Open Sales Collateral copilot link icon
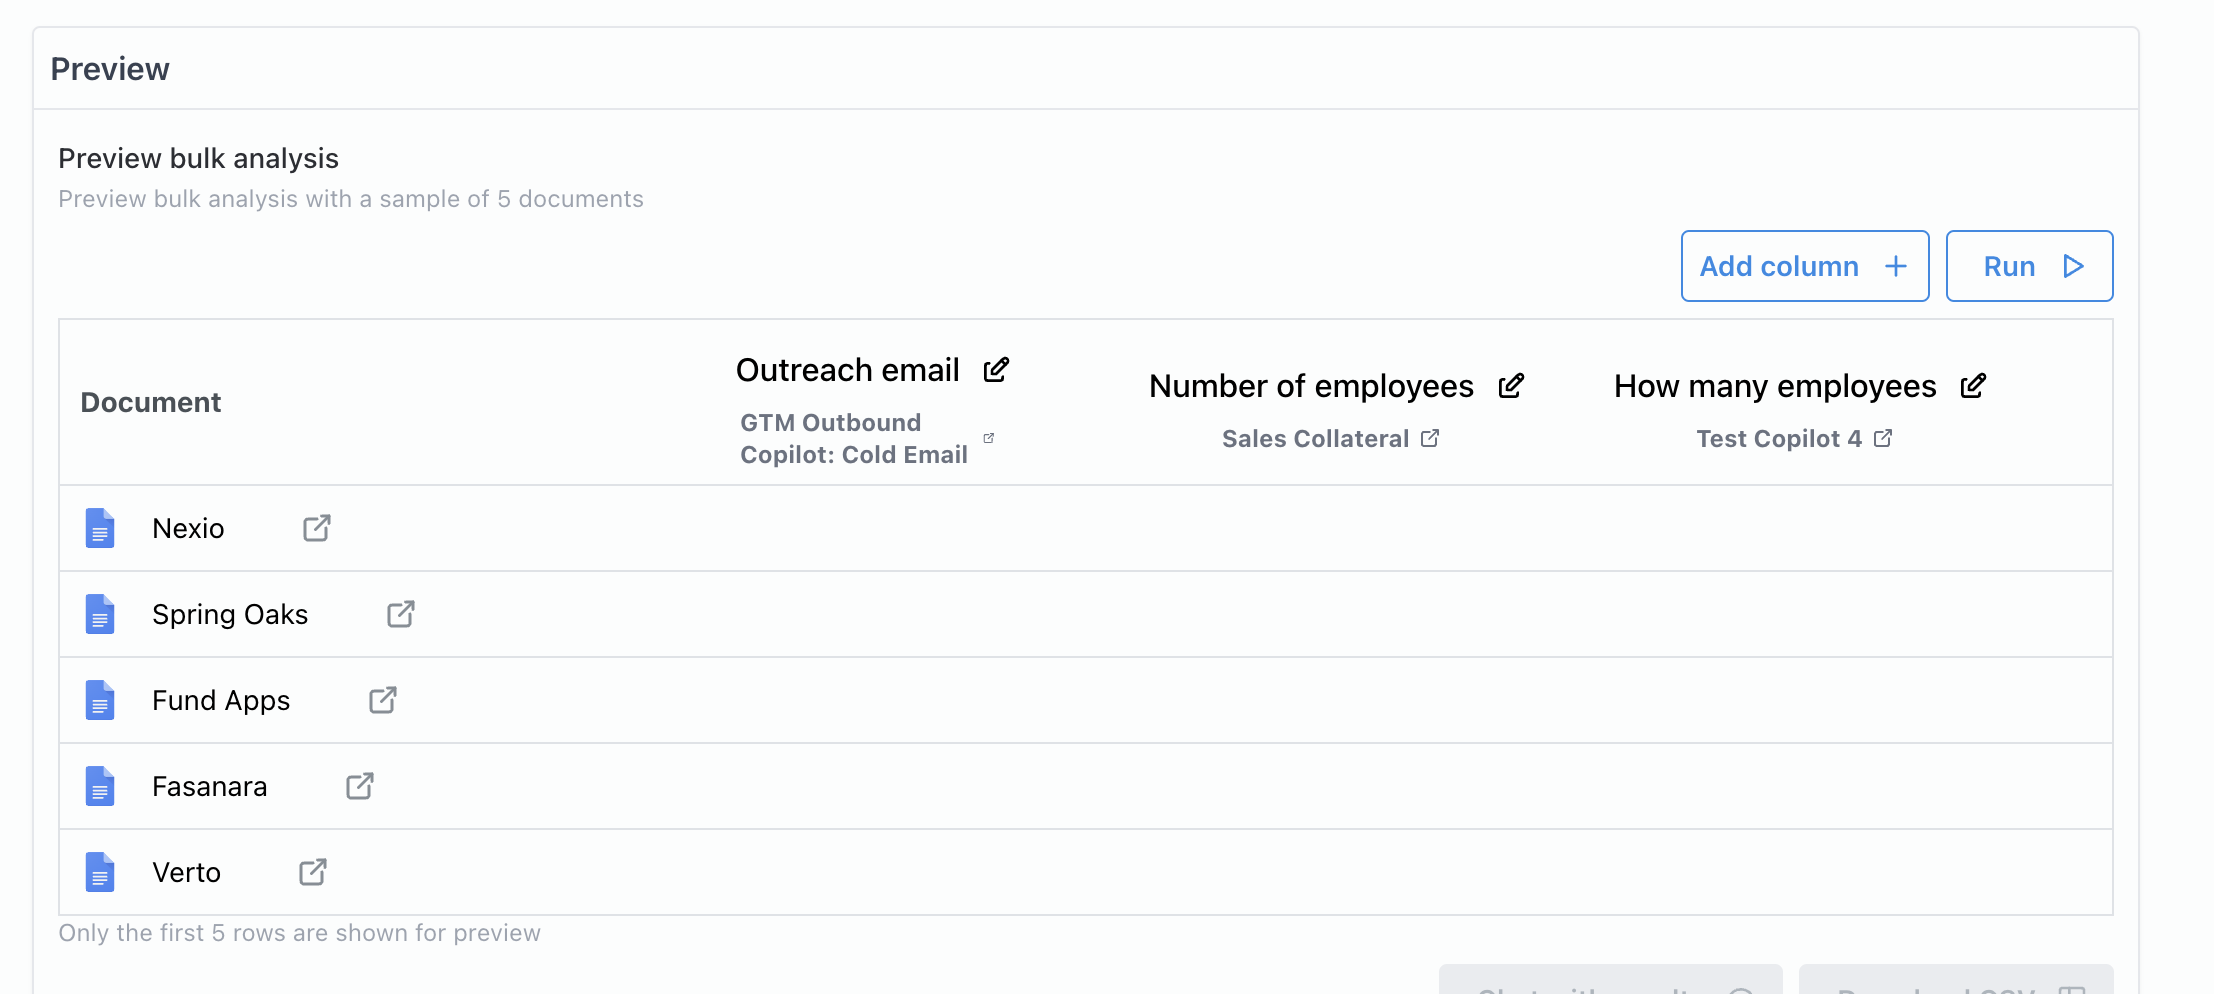The image size is (2214, 994). (1430, 438)
